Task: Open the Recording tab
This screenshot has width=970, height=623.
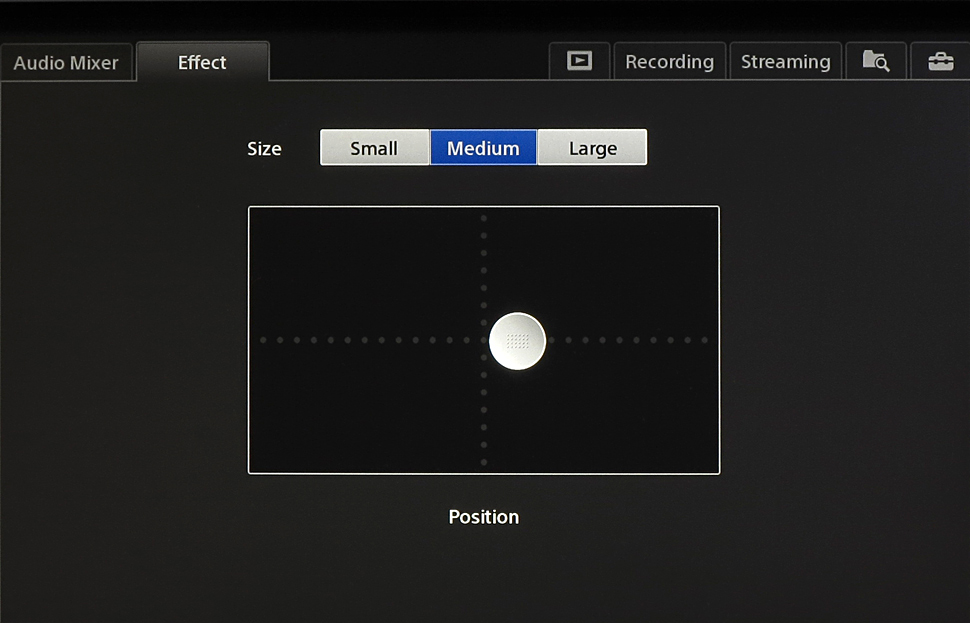Action: [x=669, y=61]
